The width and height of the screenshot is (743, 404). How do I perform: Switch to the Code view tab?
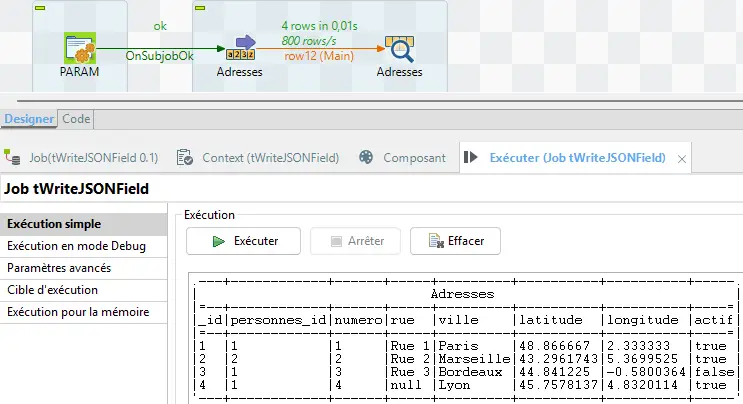pyautogui.click(x=76, y=118)
